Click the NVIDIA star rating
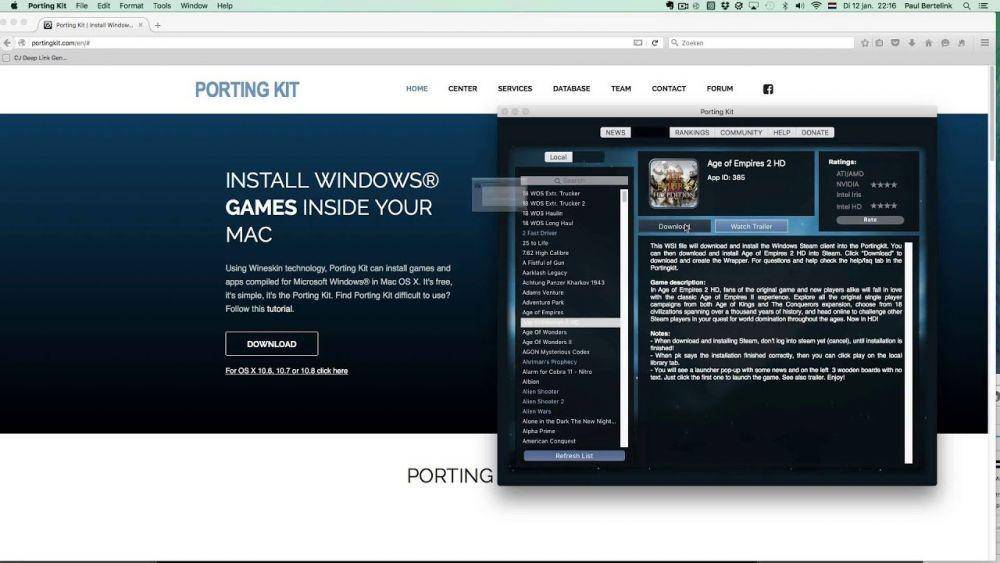1000x563 pixels. (x=884, y=185)
